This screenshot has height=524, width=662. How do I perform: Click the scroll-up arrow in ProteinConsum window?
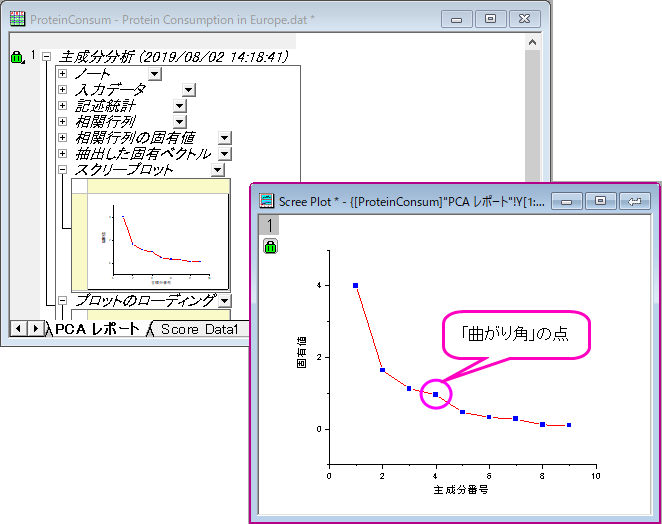pyautogui.click(x=532, y=42)
